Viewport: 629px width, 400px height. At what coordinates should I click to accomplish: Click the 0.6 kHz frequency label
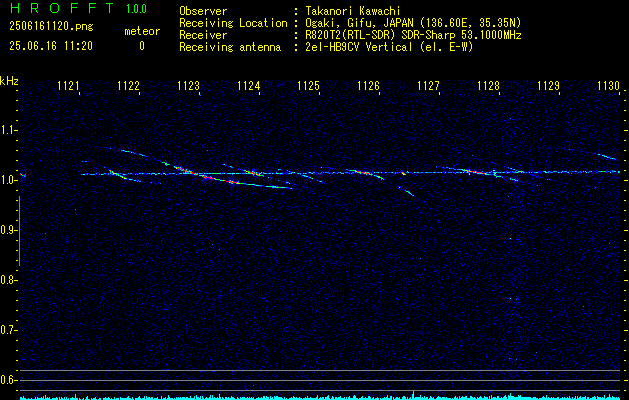8,380
